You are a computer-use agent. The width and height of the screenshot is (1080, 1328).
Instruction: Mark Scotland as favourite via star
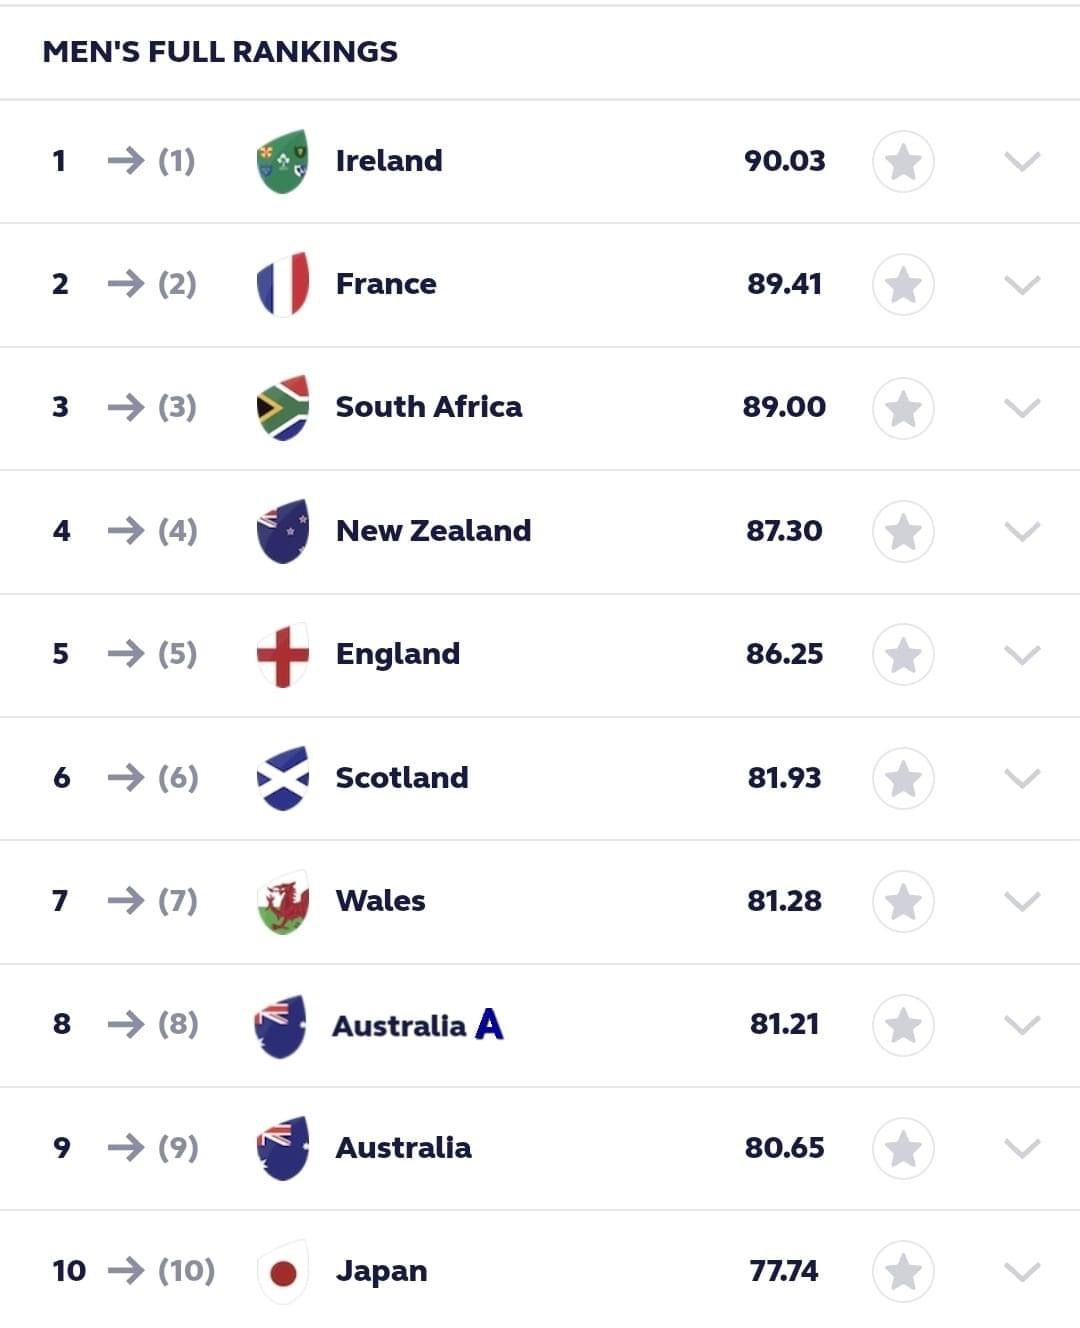[903, 778]
